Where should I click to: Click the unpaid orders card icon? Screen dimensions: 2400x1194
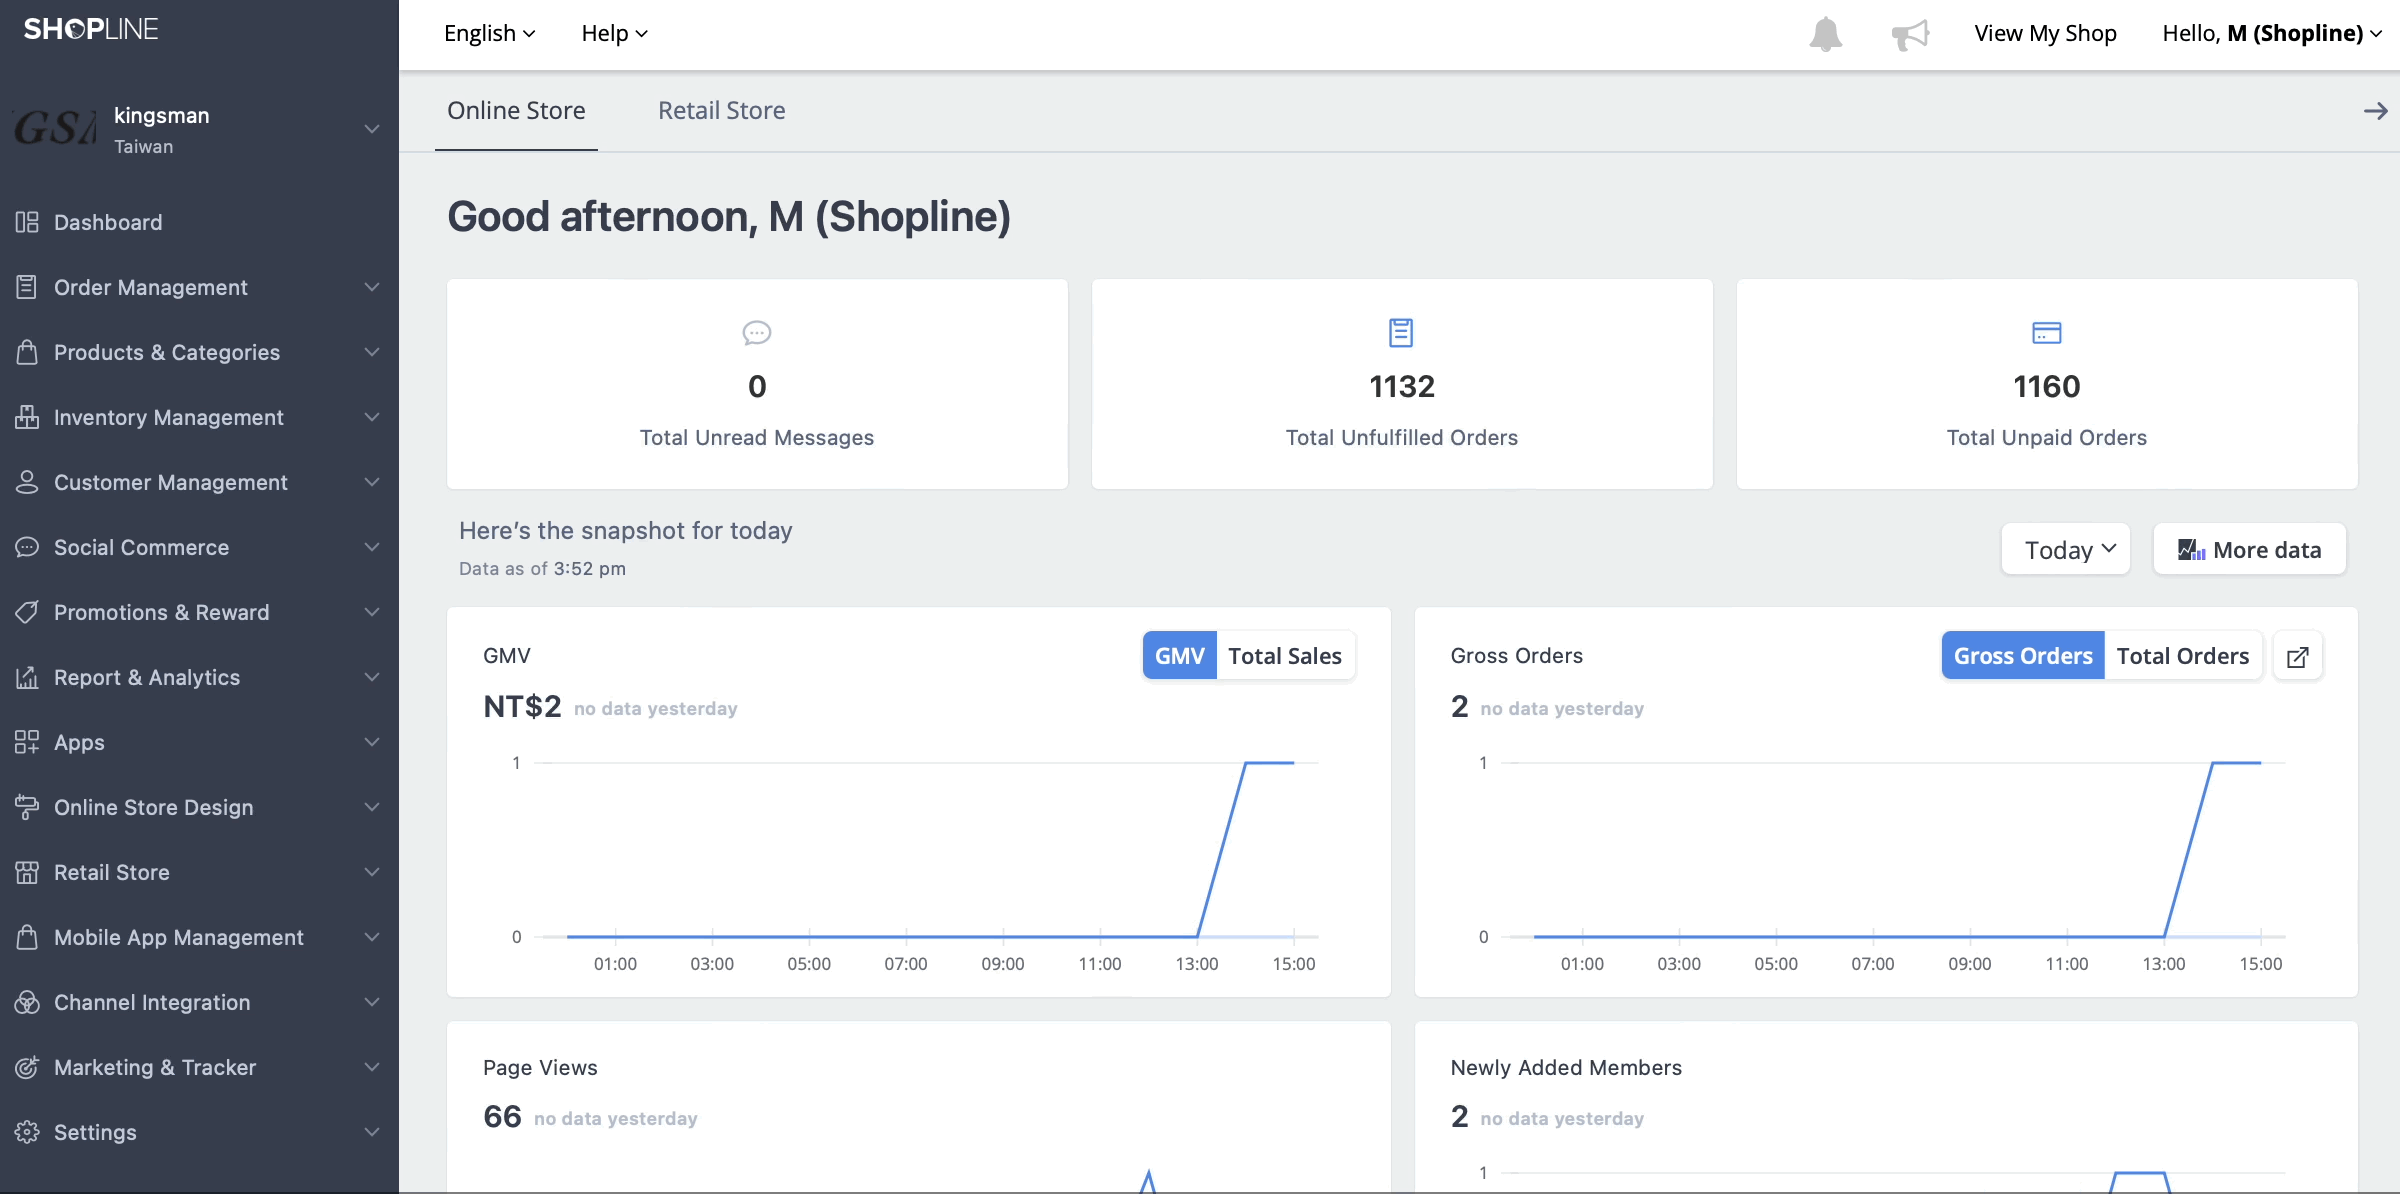pyautogui.click(x=2047, y=333)
